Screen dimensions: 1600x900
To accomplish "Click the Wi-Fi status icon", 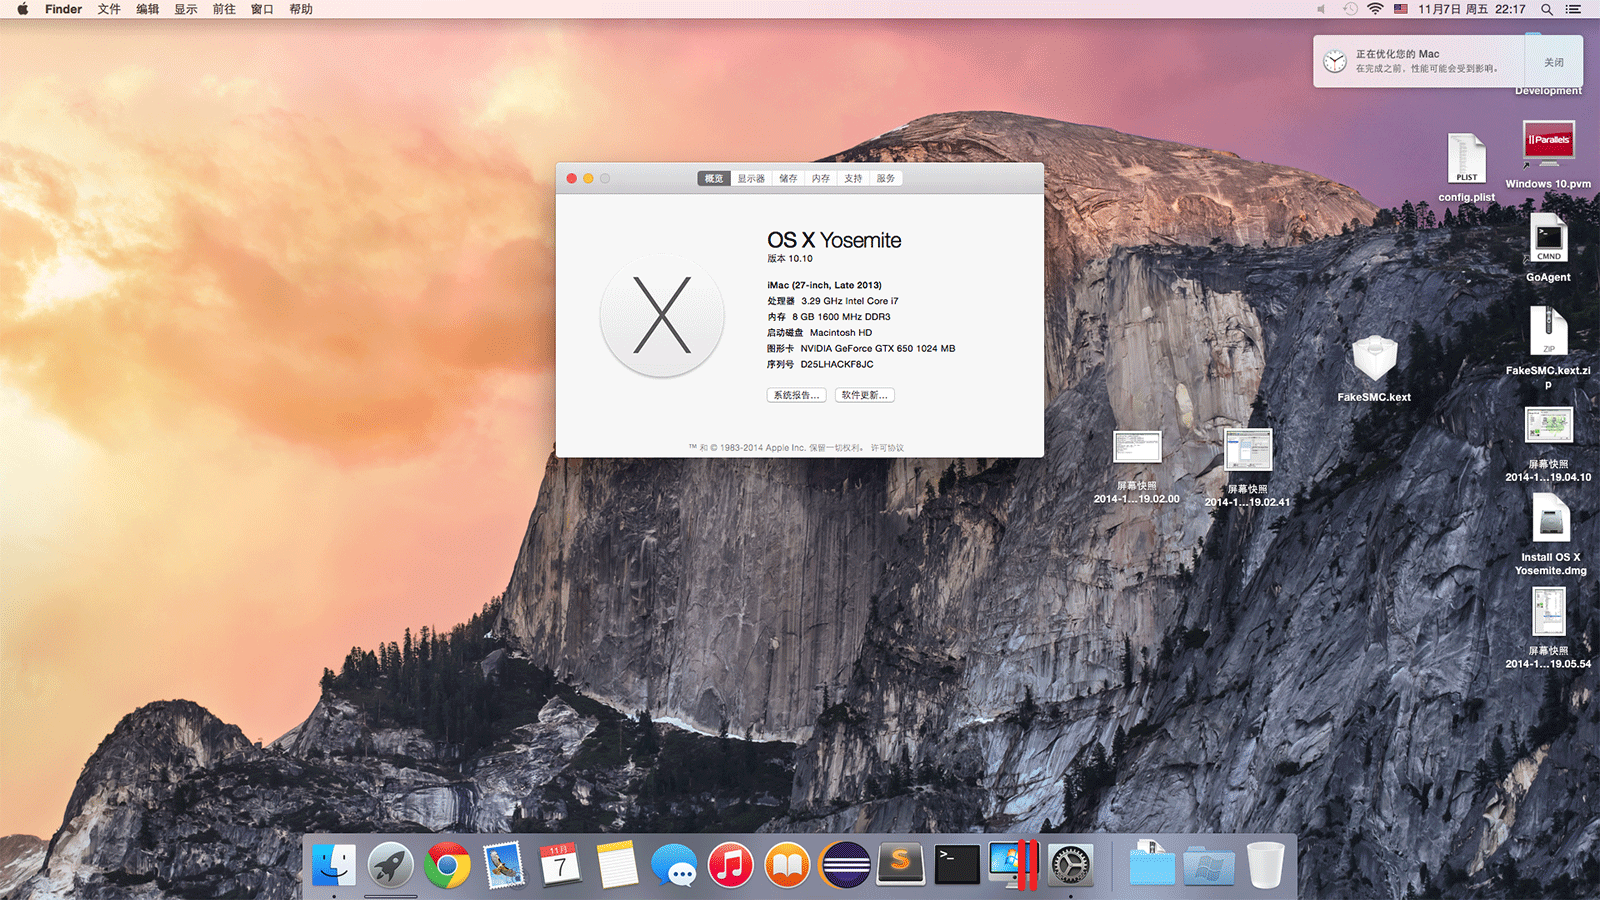I will point(1375,9).
